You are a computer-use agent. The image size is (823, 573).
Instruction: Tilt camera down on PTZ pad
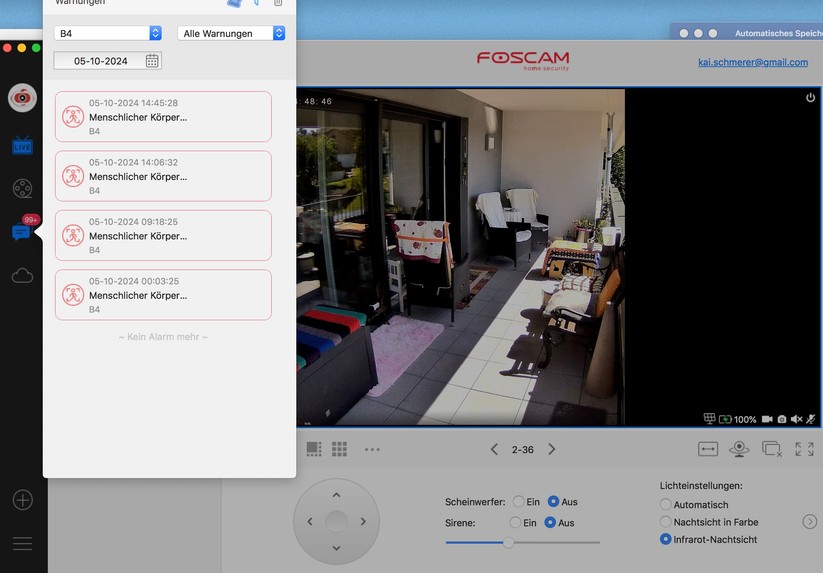[336, 548]
